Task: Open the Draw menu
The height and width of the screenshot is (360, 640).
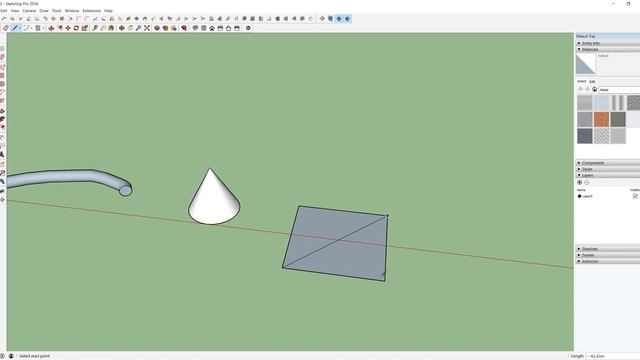Action: coord(44,11)
